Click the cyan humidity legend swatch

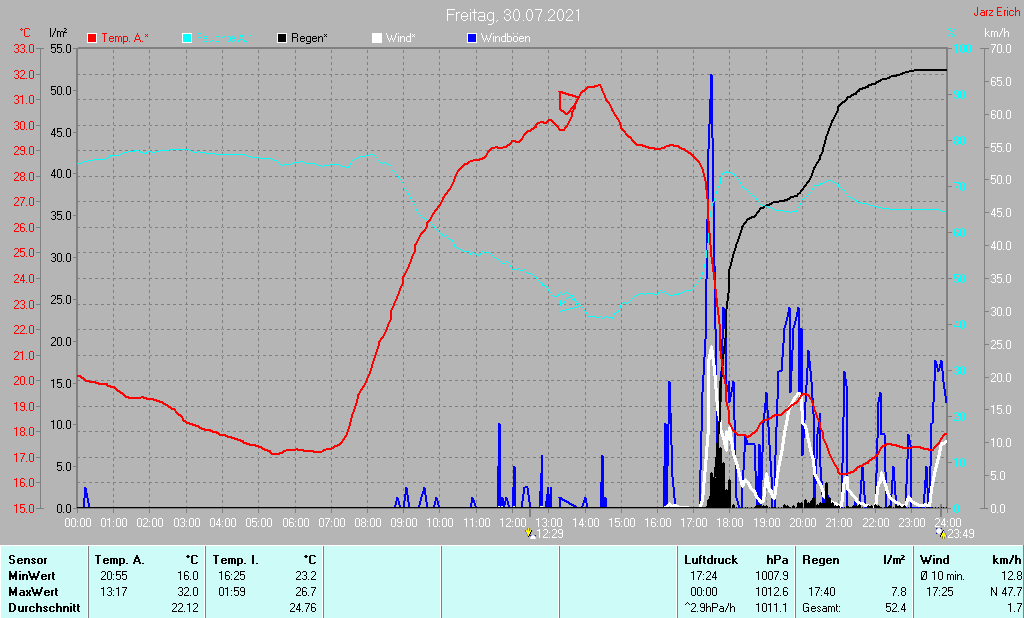[x=188, y=38]
